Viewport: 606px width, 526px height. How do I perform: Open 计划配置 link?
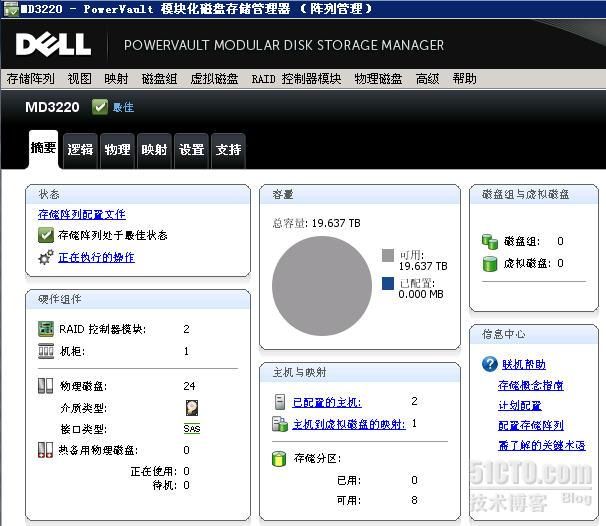click(x=520, y=405)
